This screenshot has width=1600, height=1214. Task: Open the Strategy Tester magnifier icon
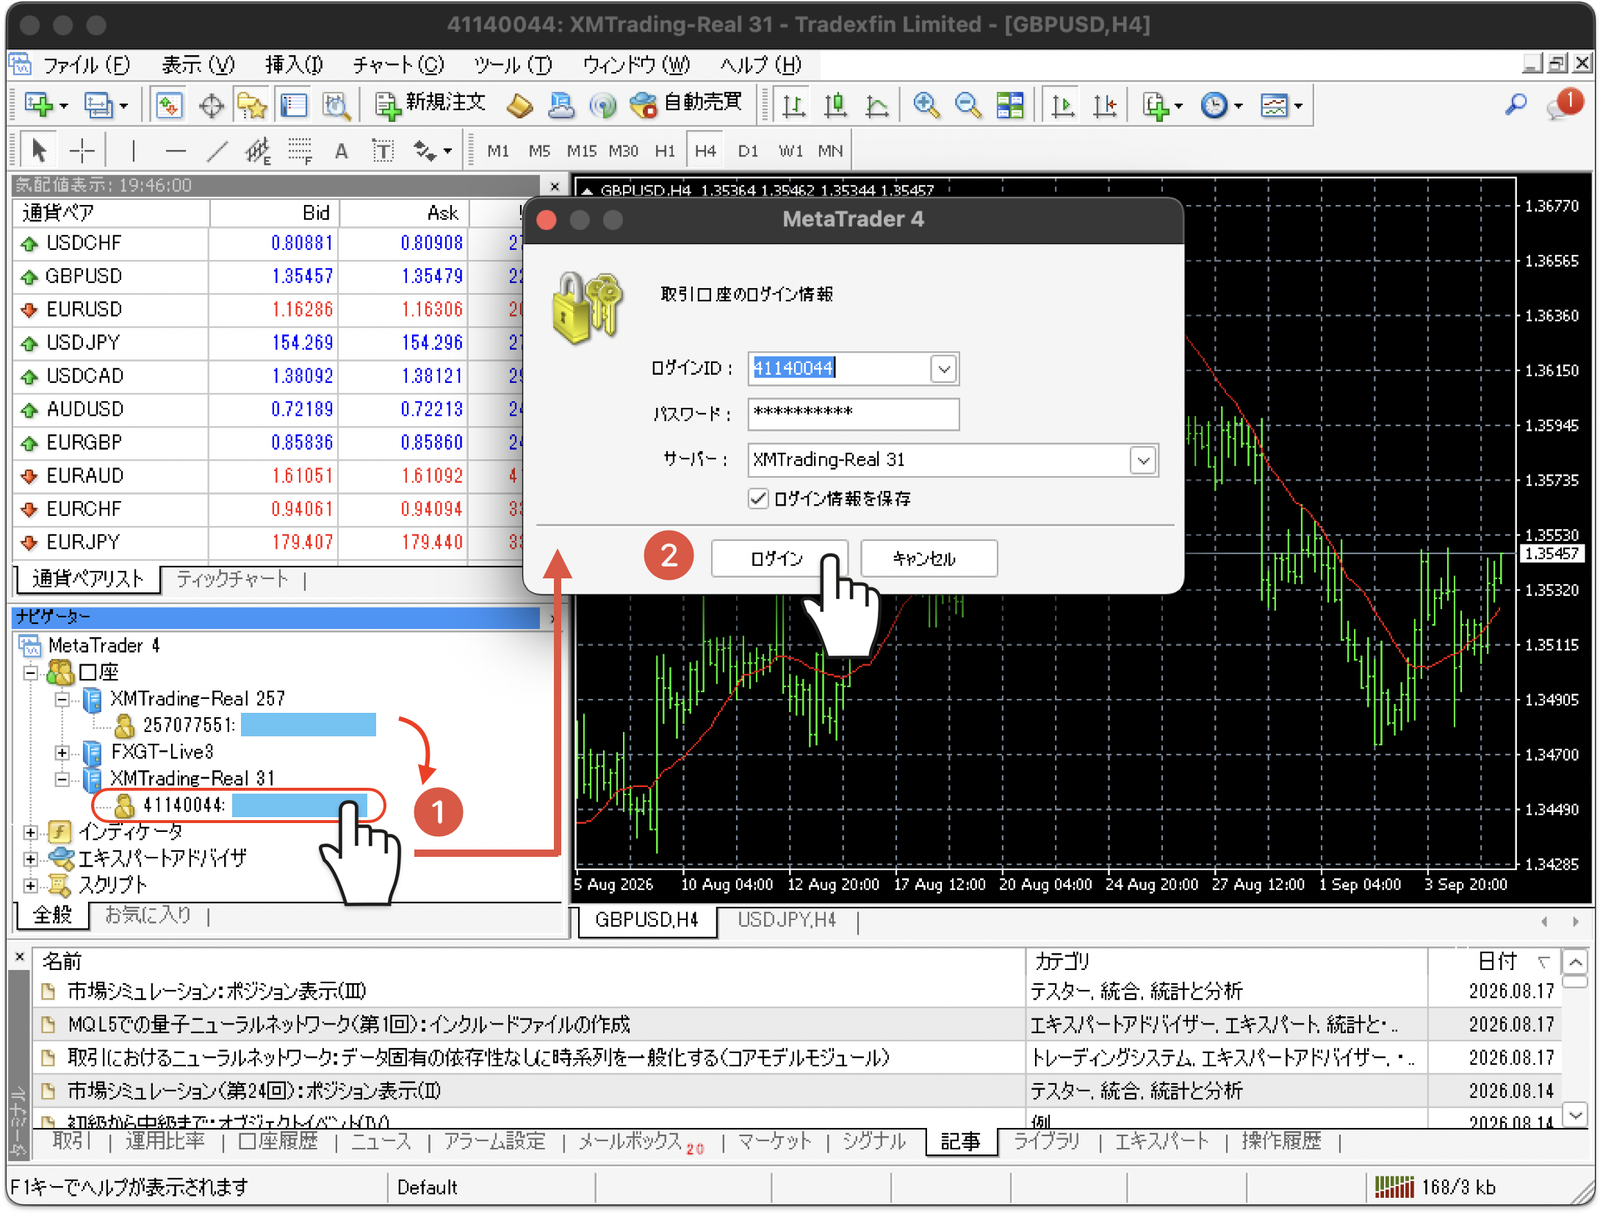[336, 105]
